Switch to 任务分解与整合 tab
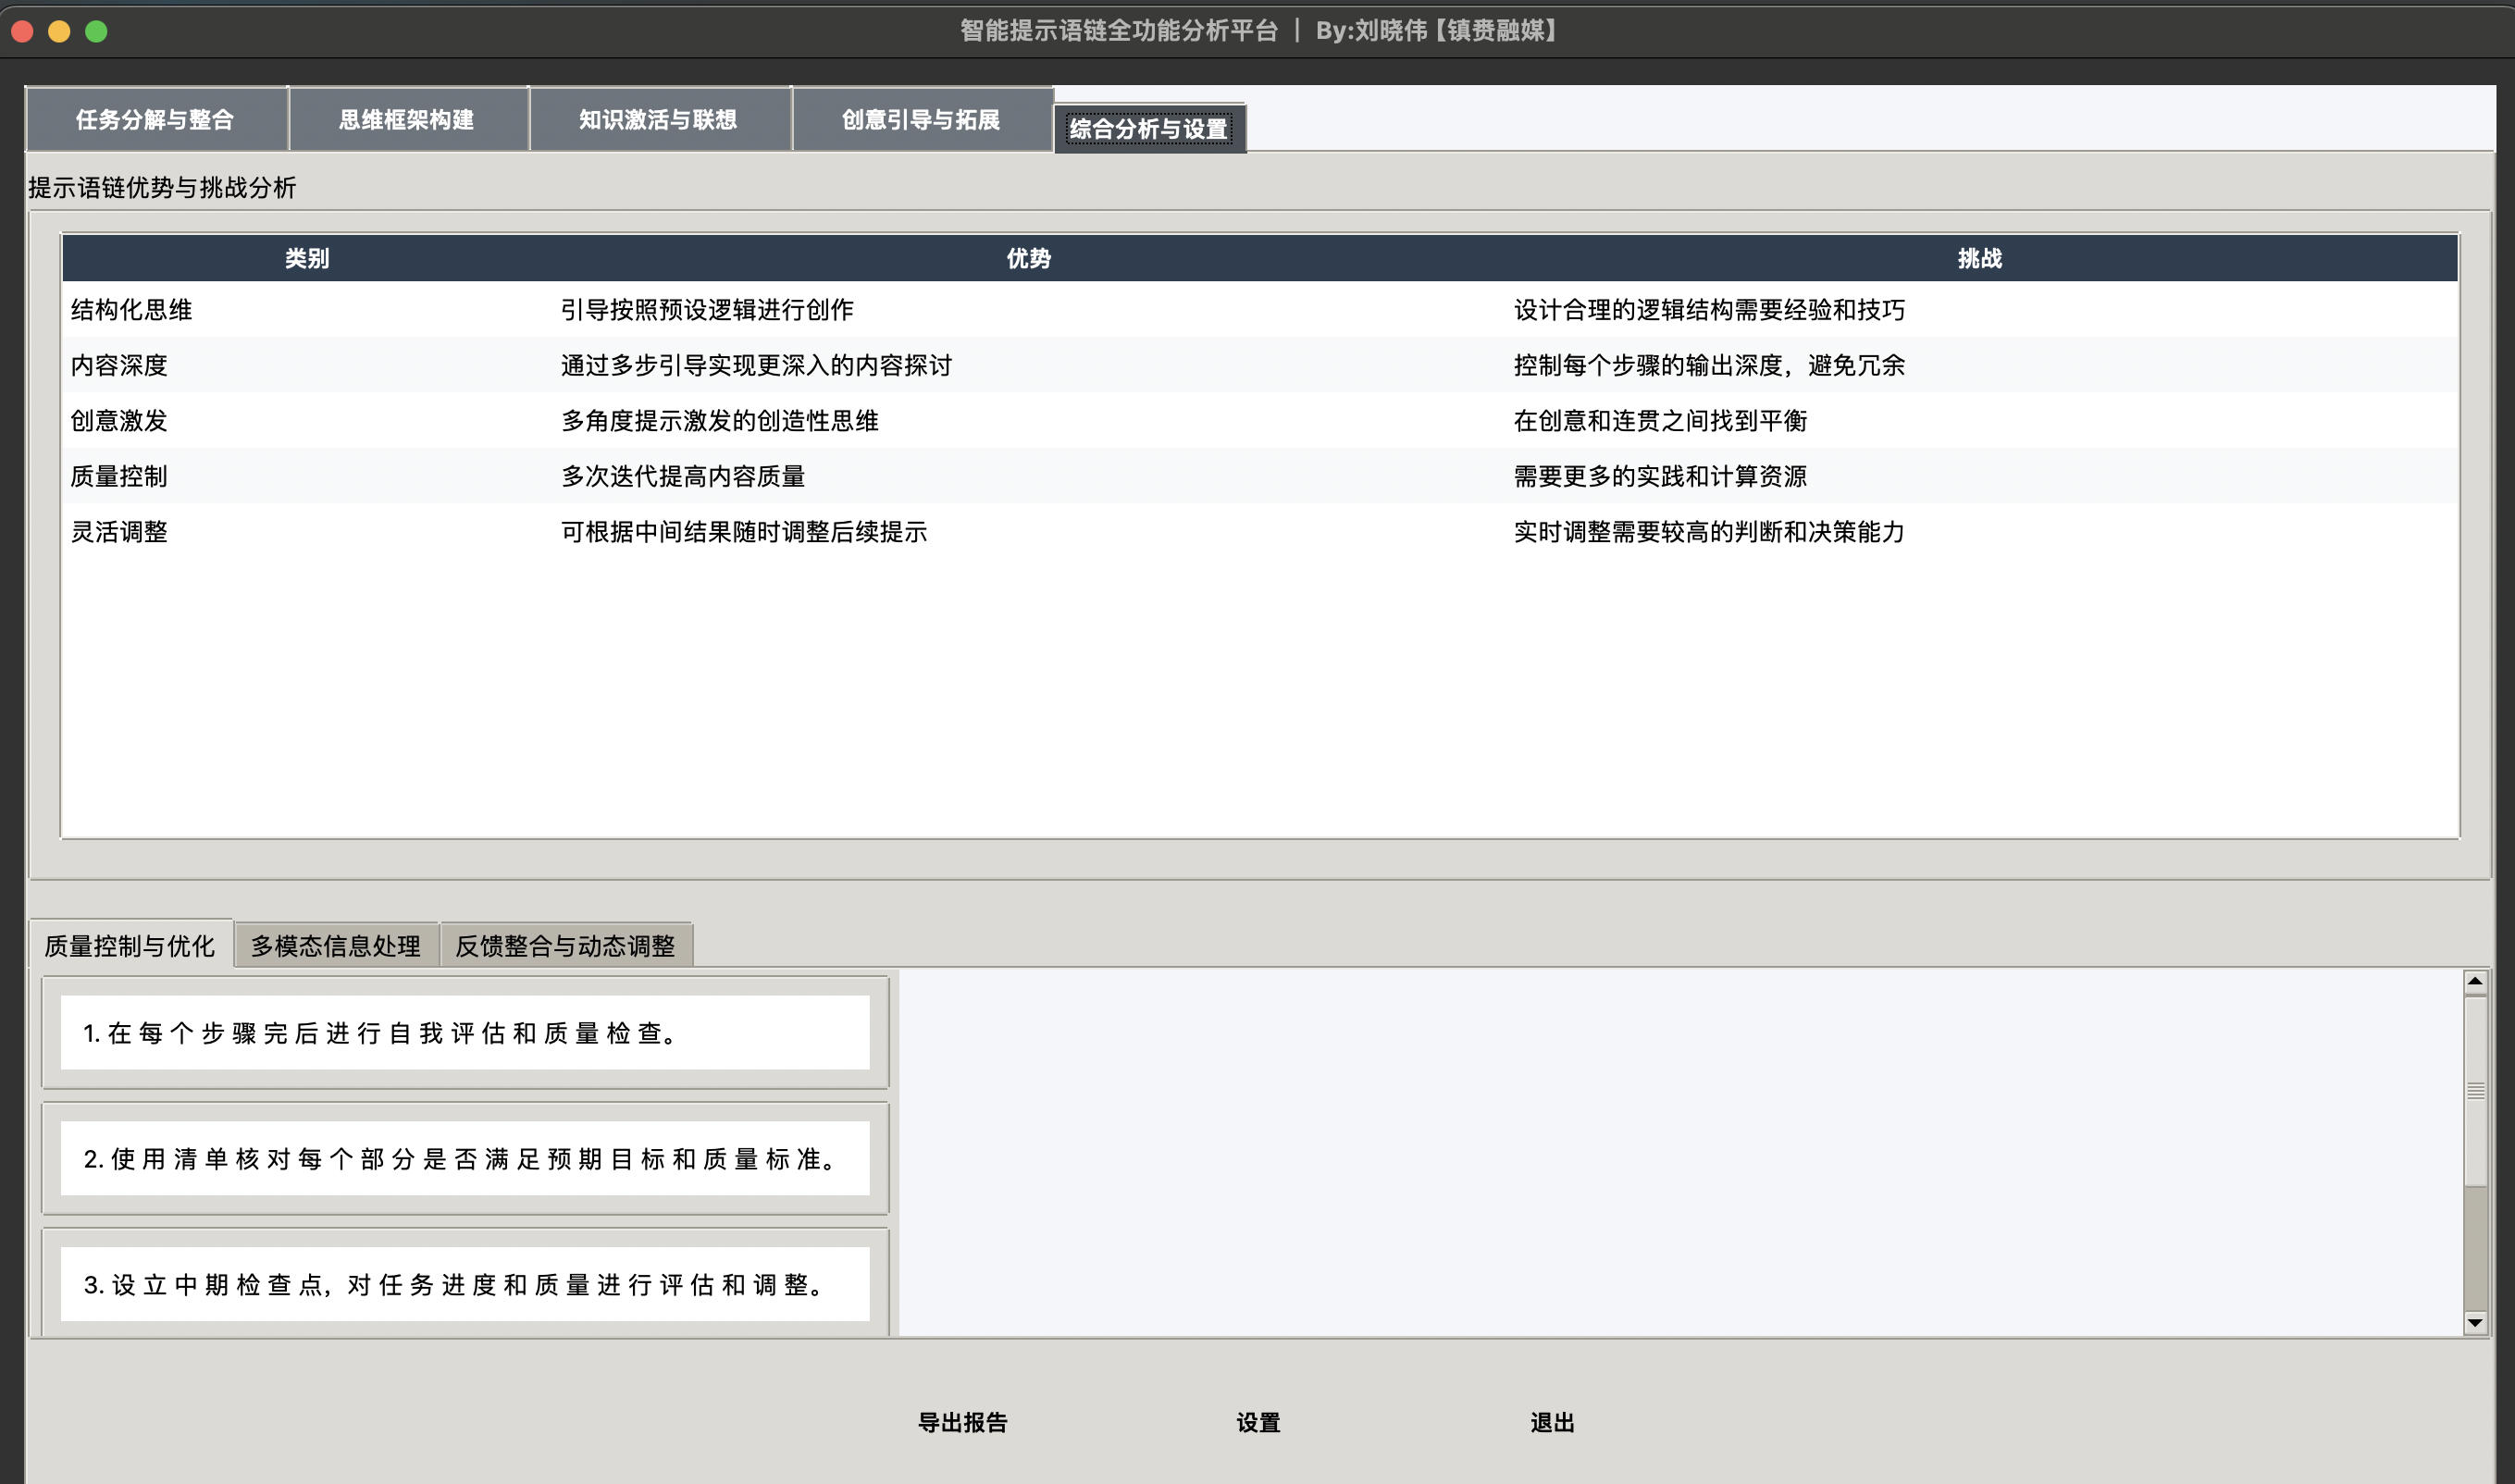The height and width of the screenshot is (1484, 2515). 155,119
